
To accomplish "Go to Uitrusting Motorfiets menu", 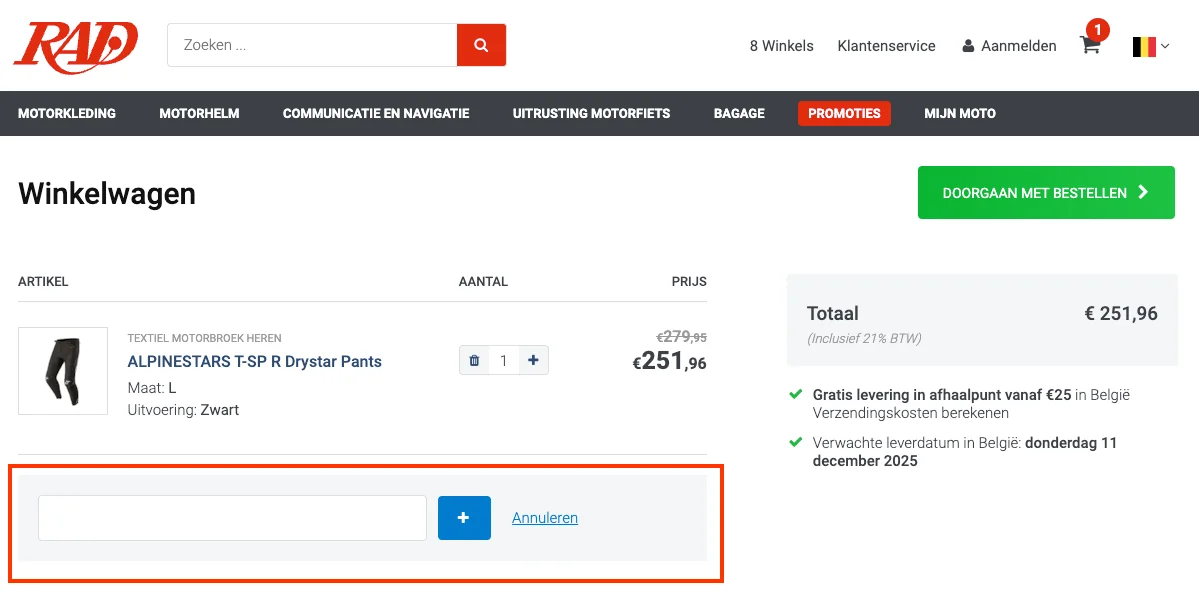I will [591, 114].
